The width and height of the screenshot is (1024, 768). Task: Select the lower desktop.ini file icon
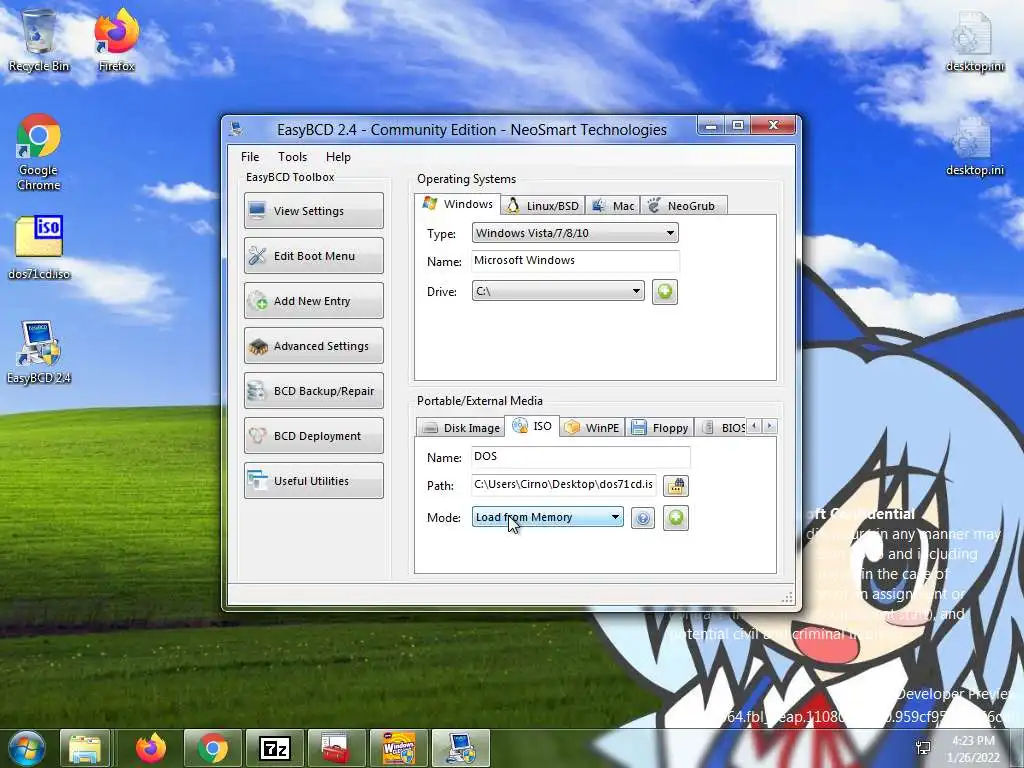pyautogui.click(x=974, y=146)
